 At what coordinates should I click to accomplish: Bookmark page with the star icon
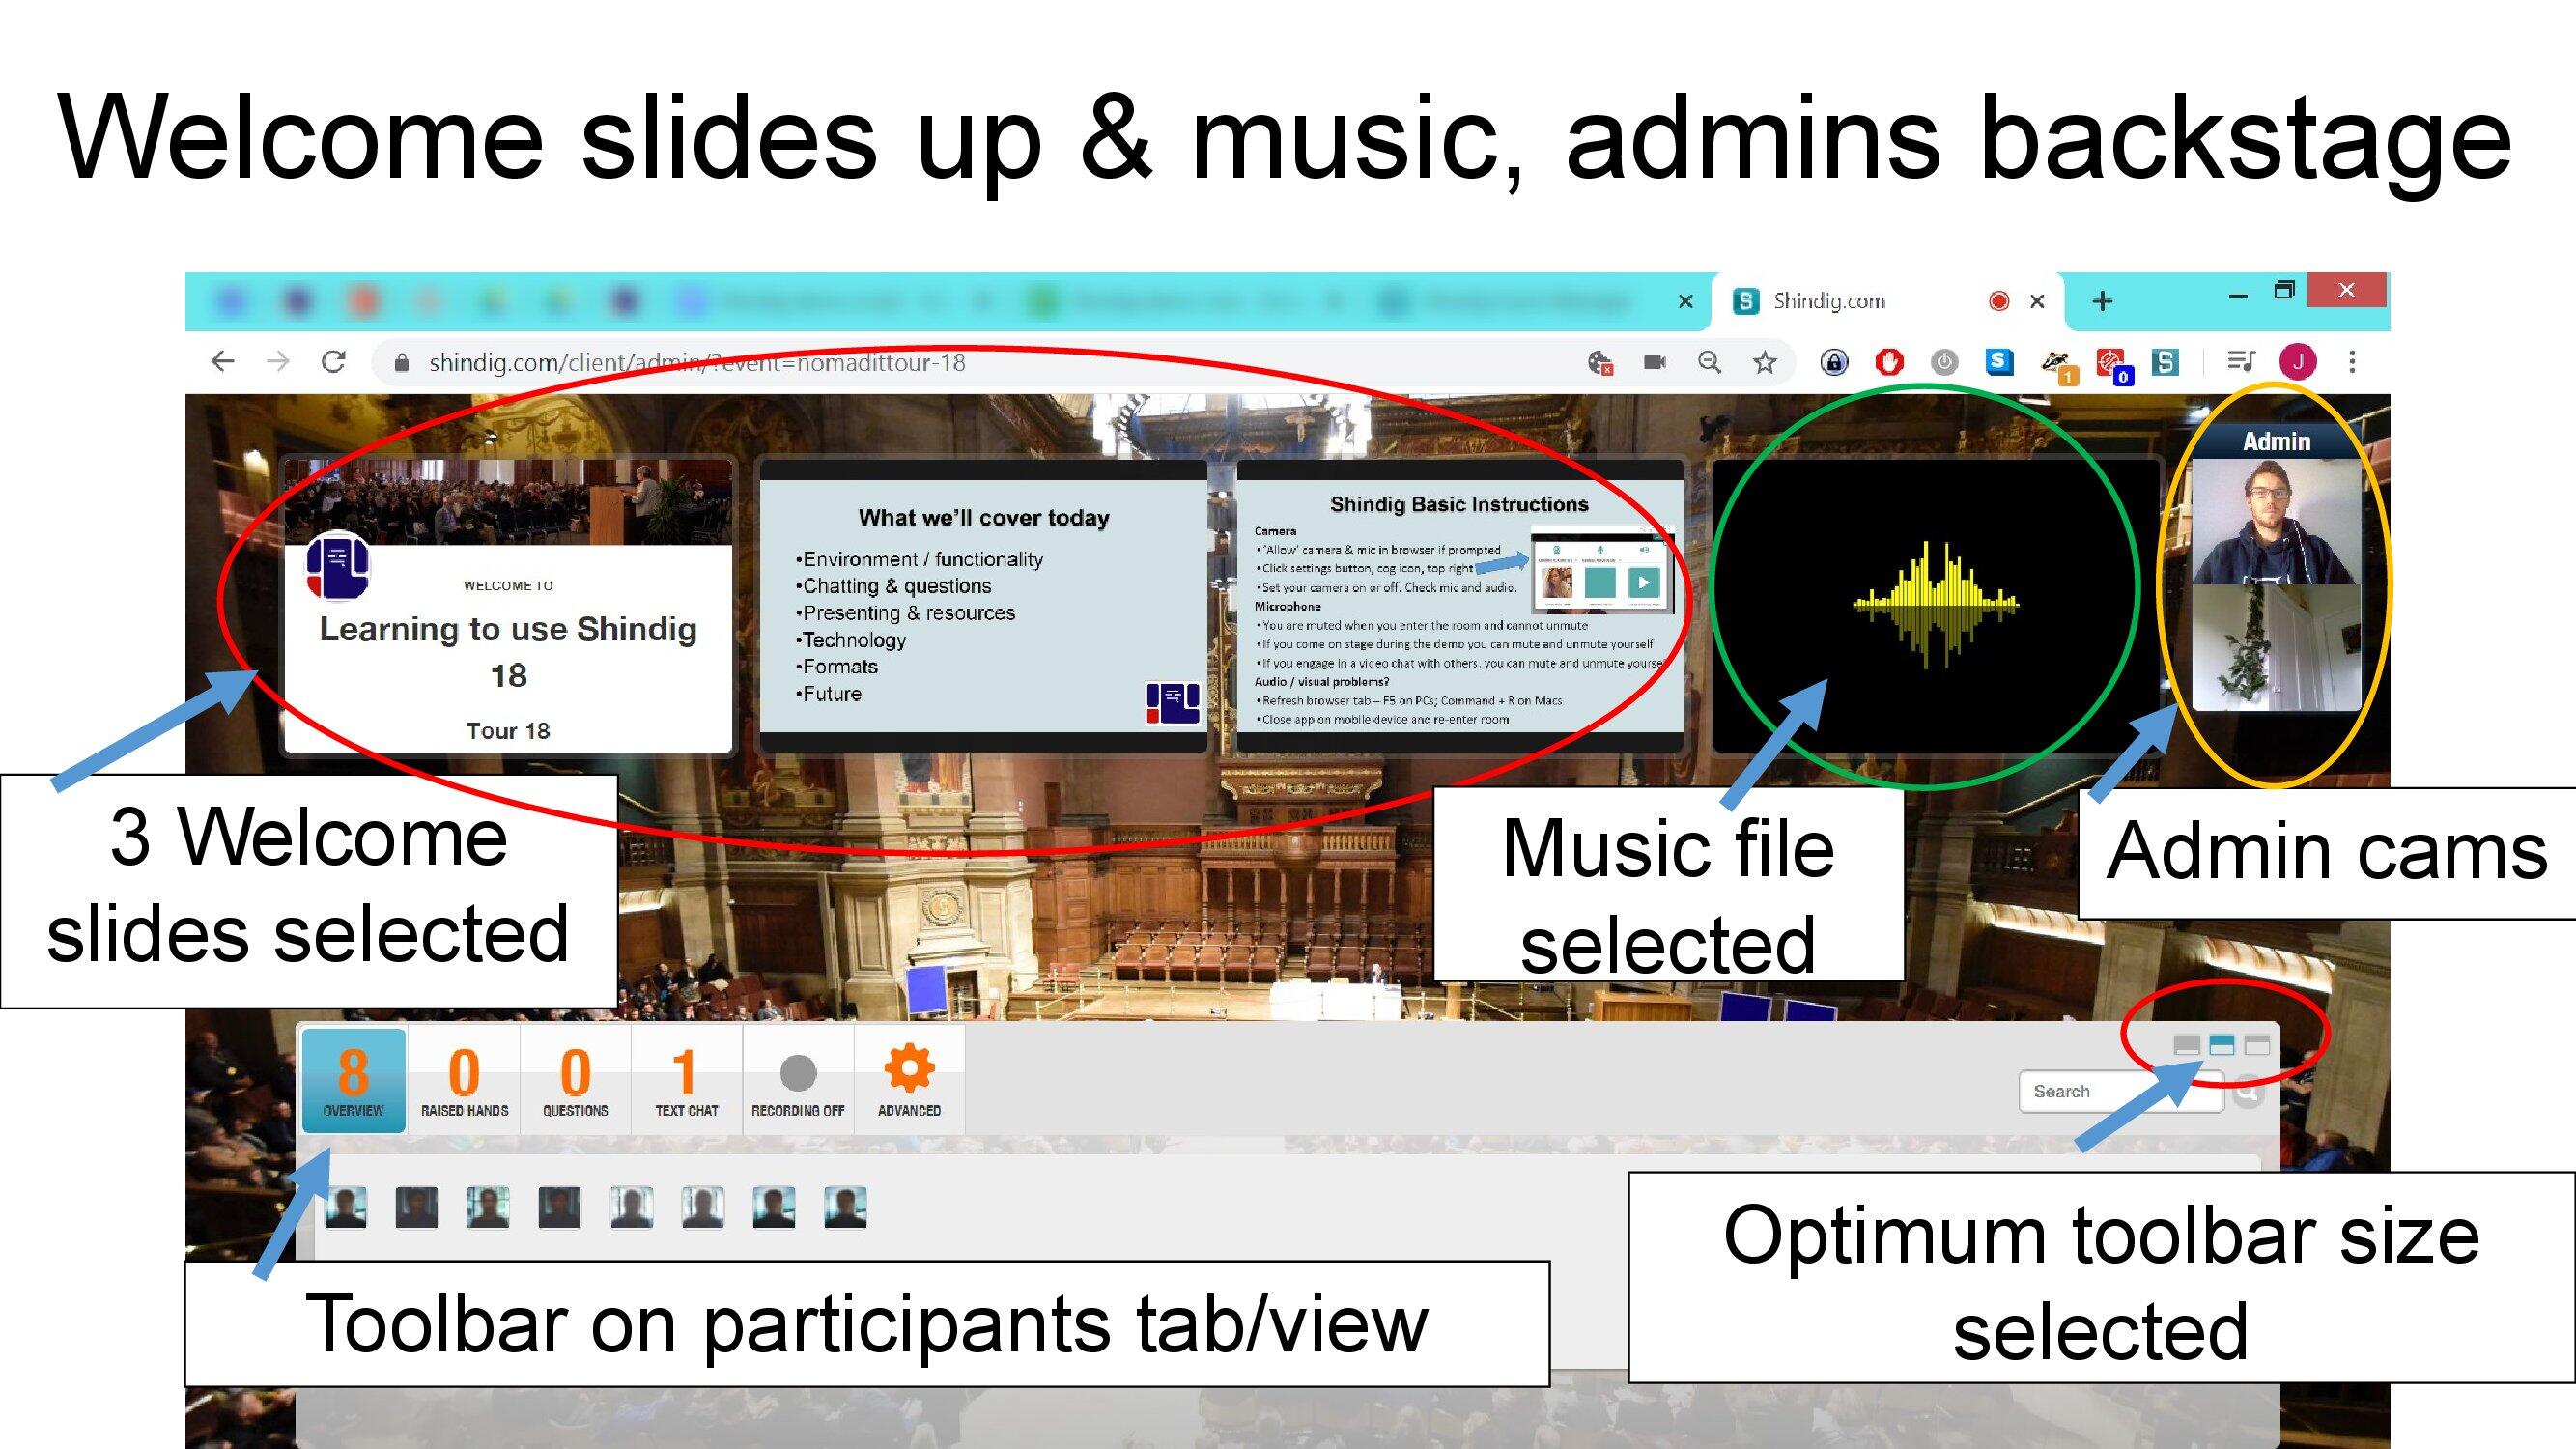coord(1765,362)
